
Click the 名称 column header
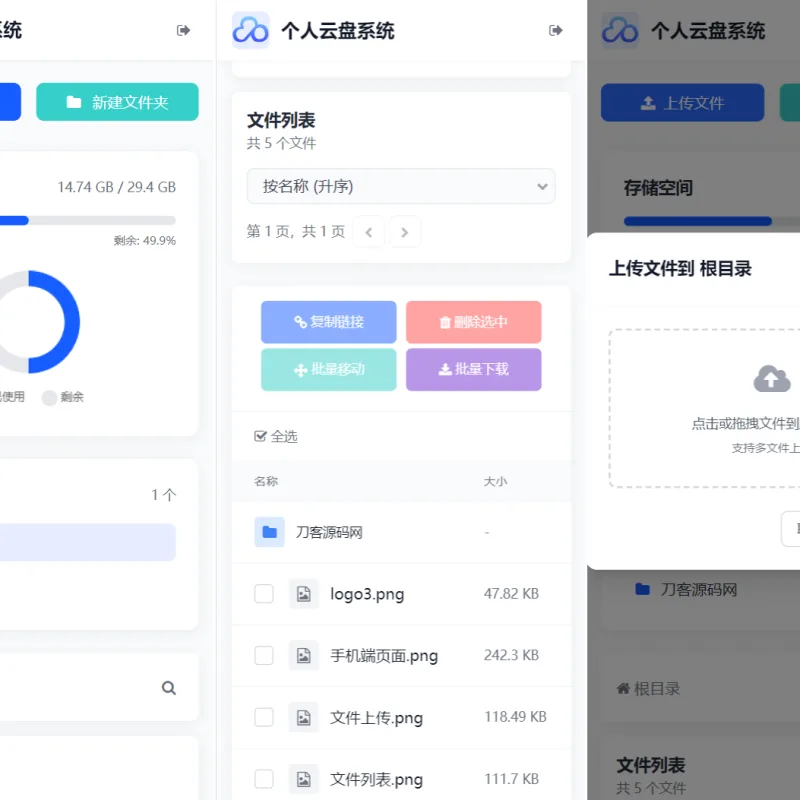[x=266, y=481]
